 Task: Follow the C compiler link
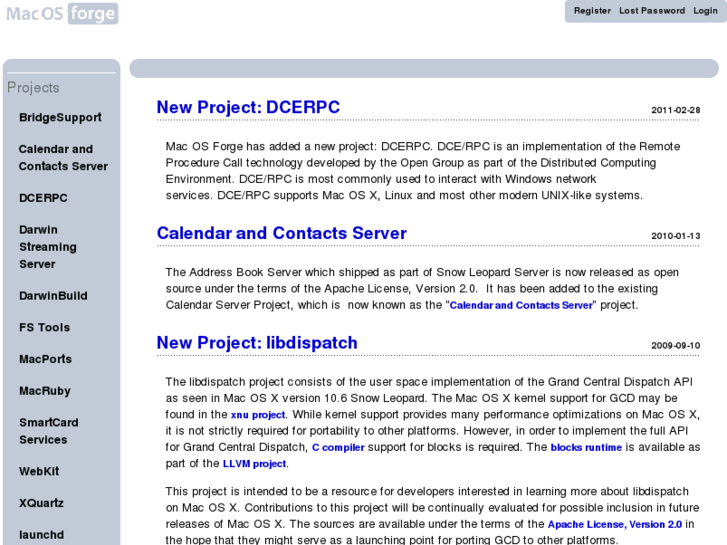tap(338, 448)
